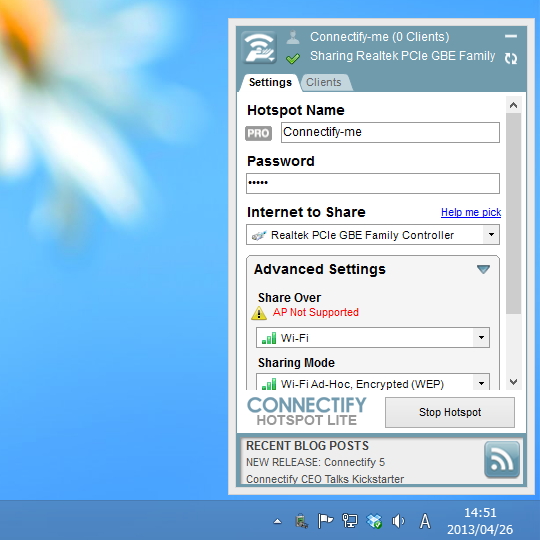Click the Connectify Hotspot Lite logo

(x=307, y=412)
